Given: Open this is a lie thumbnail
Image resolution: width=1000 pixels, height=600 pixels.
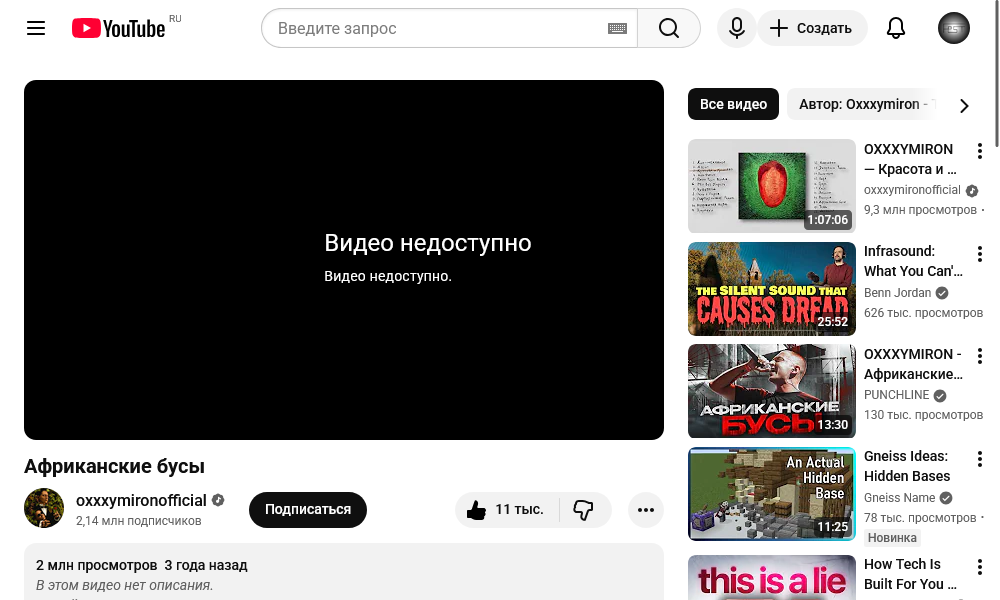Looking at the screenshot, I should (x=772, y=578).
